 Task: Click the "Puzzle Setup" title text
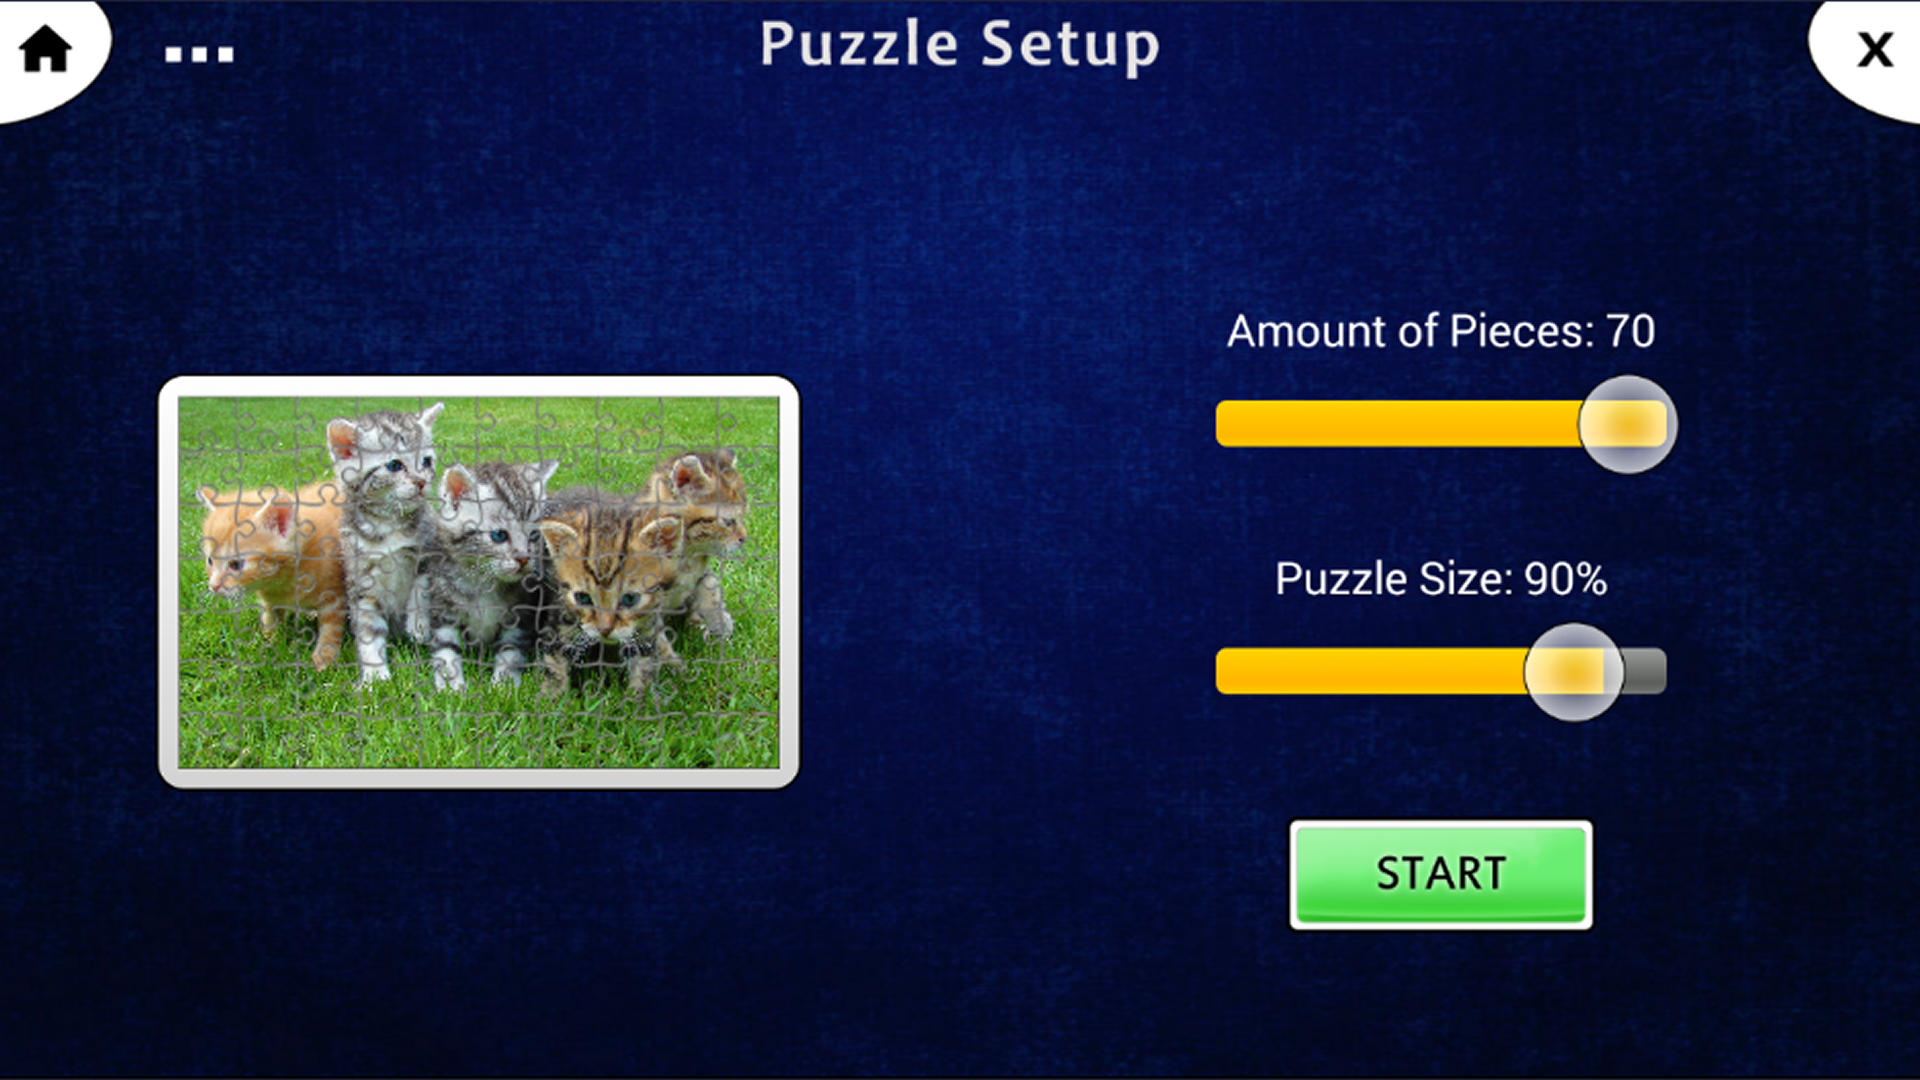pos(960,45)
